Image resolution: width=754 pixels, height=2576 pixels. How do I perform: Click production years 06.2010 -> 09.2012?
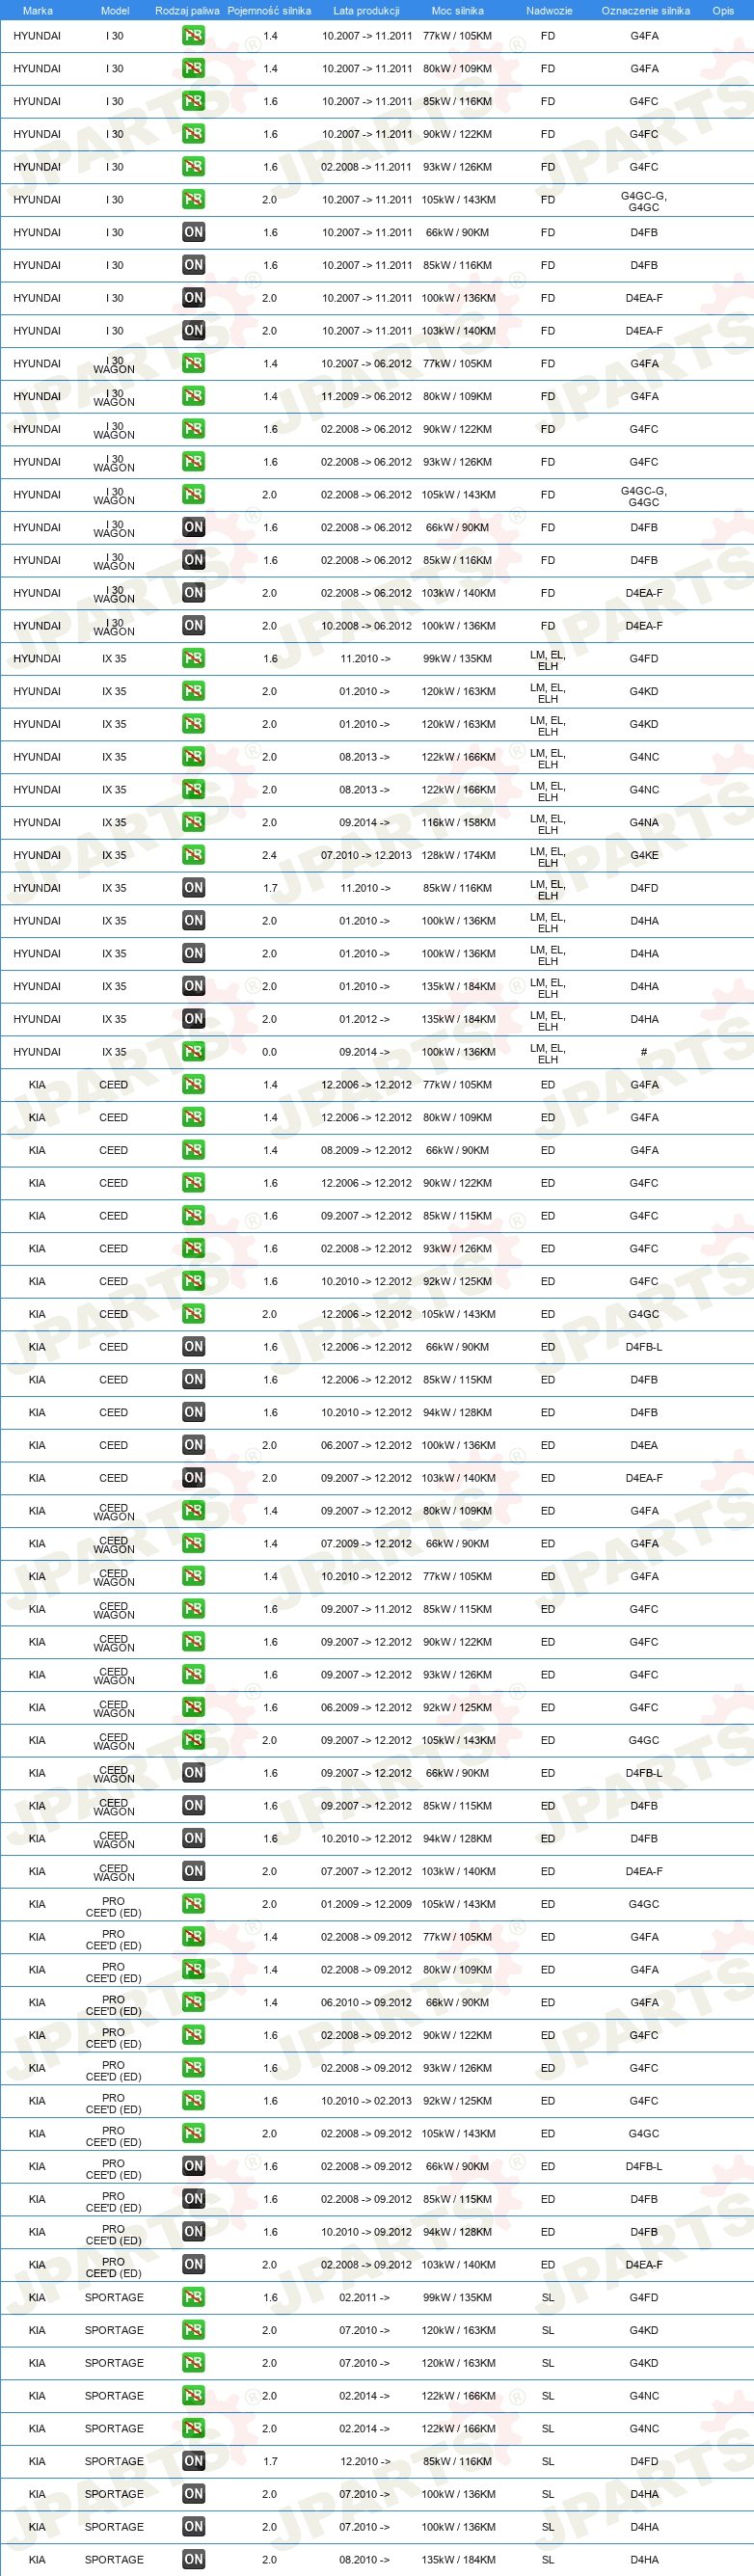pyautogui.click(x=366, y=2002)
